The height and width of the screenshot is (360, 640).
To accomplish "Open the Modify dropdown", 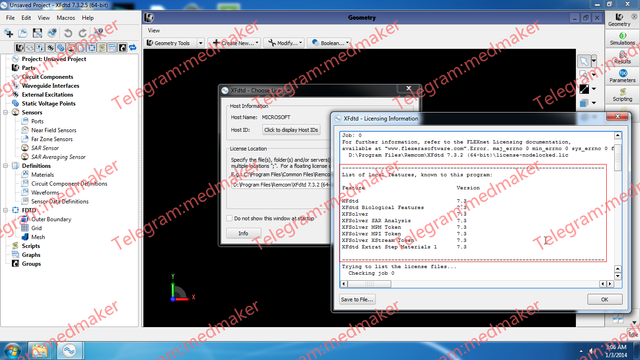I will tap(284, 43).
